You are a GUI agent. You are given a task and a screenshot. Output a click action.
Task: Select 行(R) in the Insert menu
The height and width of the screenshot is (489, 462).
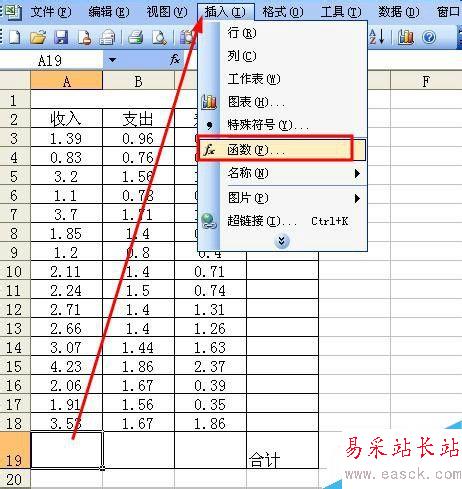(x=282, y=33)
